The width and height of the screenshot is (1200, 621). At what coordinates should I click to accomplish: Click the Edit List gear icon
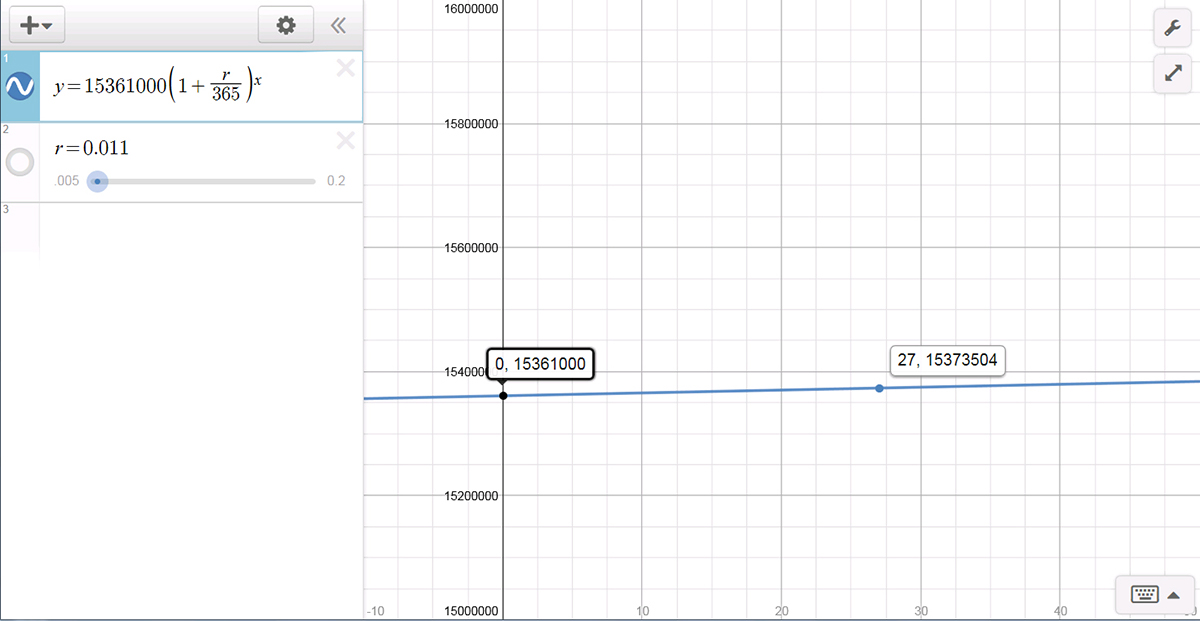point(286,26)
